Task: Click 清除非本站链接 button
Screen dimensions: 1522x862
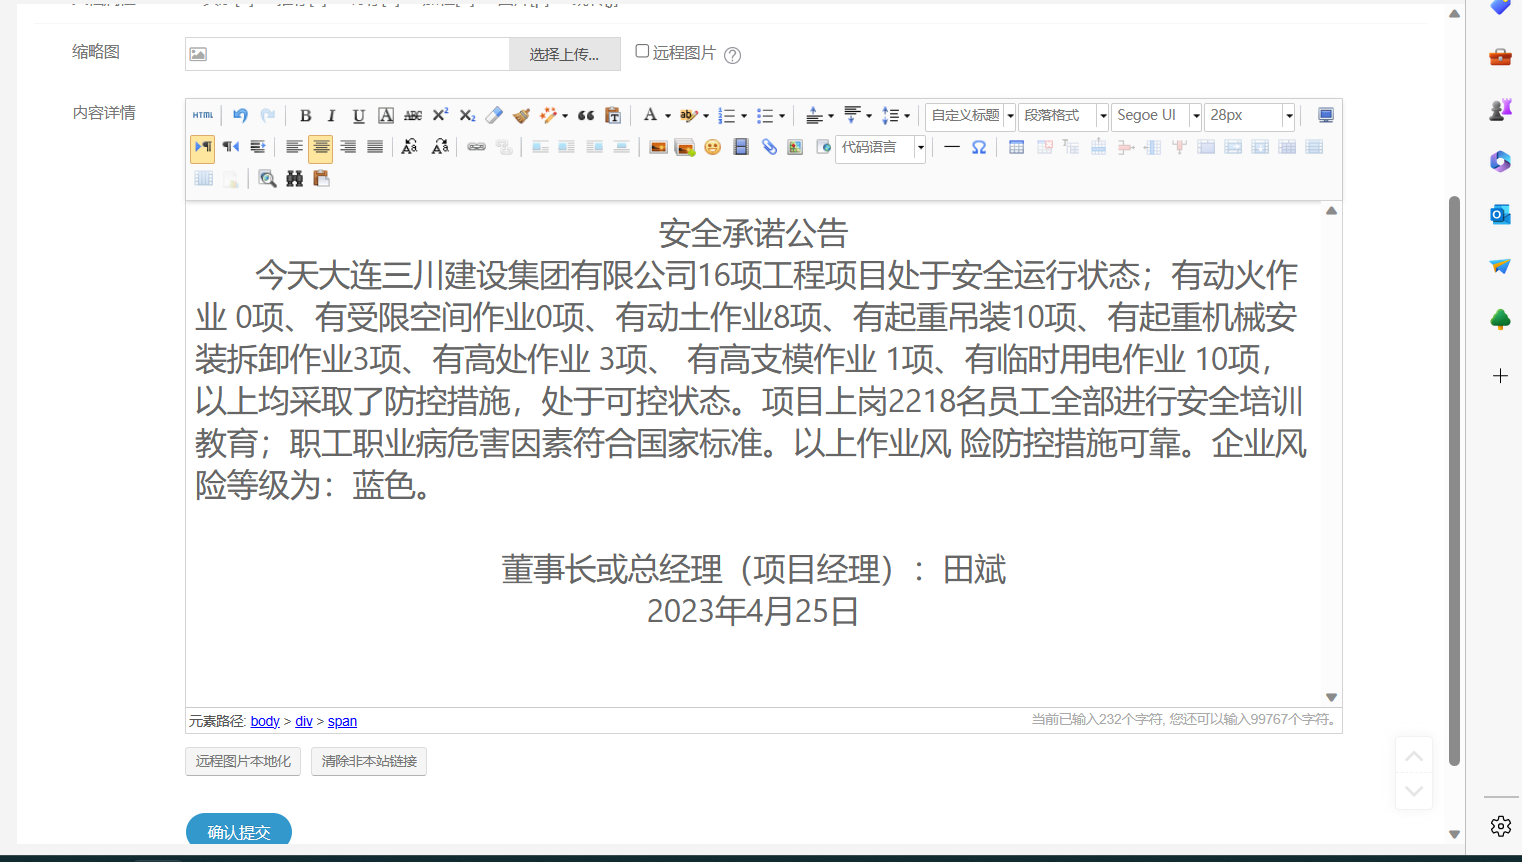Action: click(x=369, y=762)
